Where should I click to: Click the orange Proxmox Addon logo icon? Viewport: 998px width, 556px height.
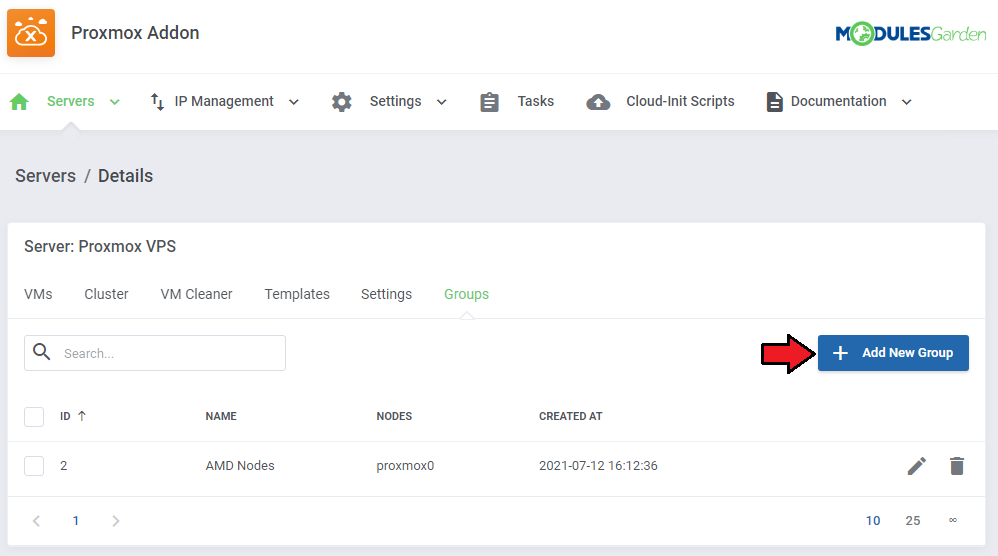pyautogui.click(x=31, y=33)
